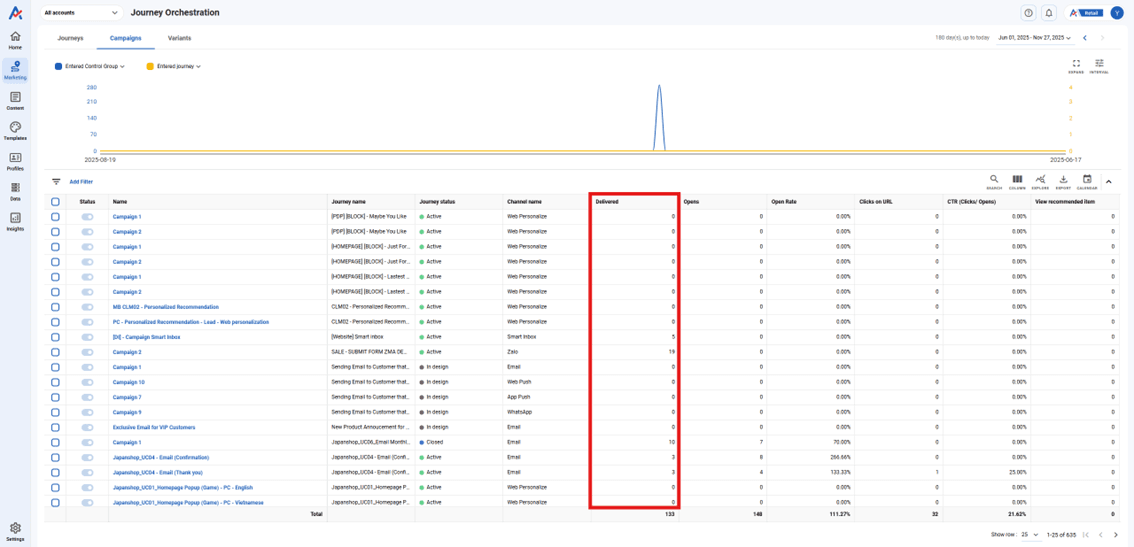Open the Templates section in sidebar
1134x547 pixels.
pos(15,130)
